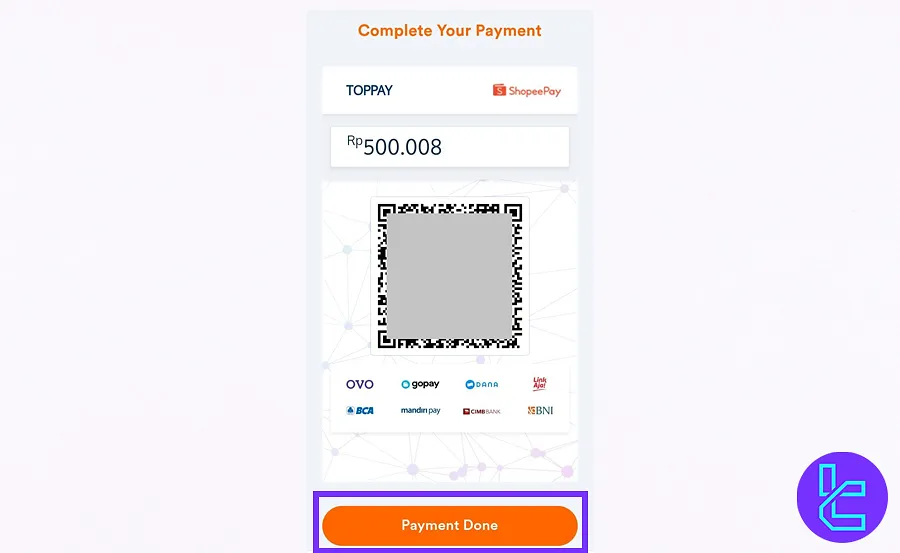The width and height of the screenshot is (900, 553).
Task: Click the QR code's top-left corner square
Action: point(384,211)
